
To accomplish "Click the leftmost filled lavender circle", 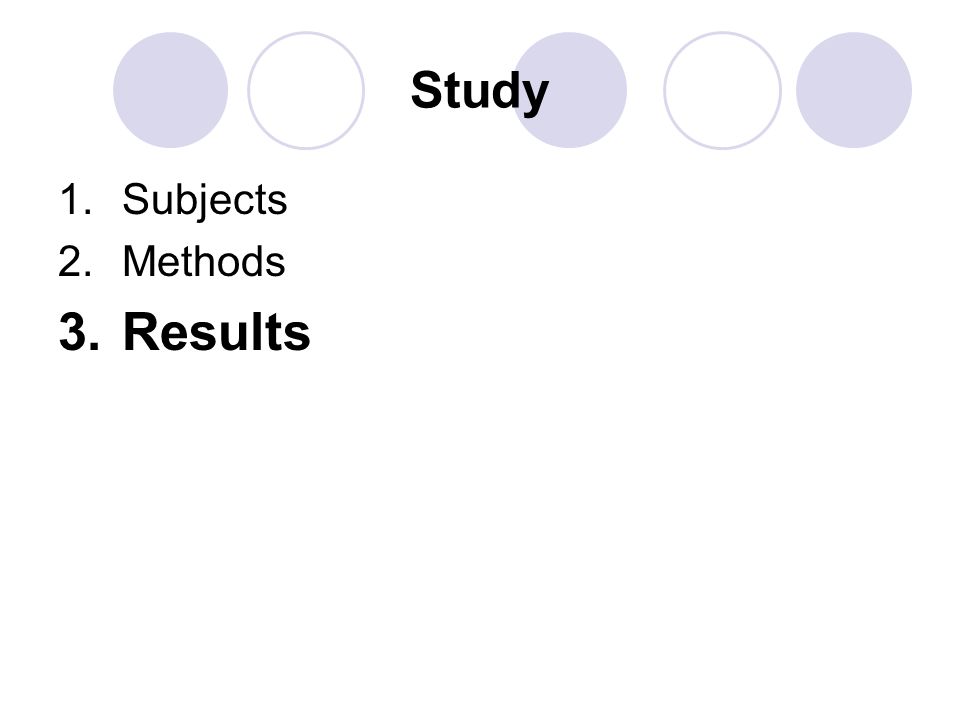I will (x=171, y=90).
